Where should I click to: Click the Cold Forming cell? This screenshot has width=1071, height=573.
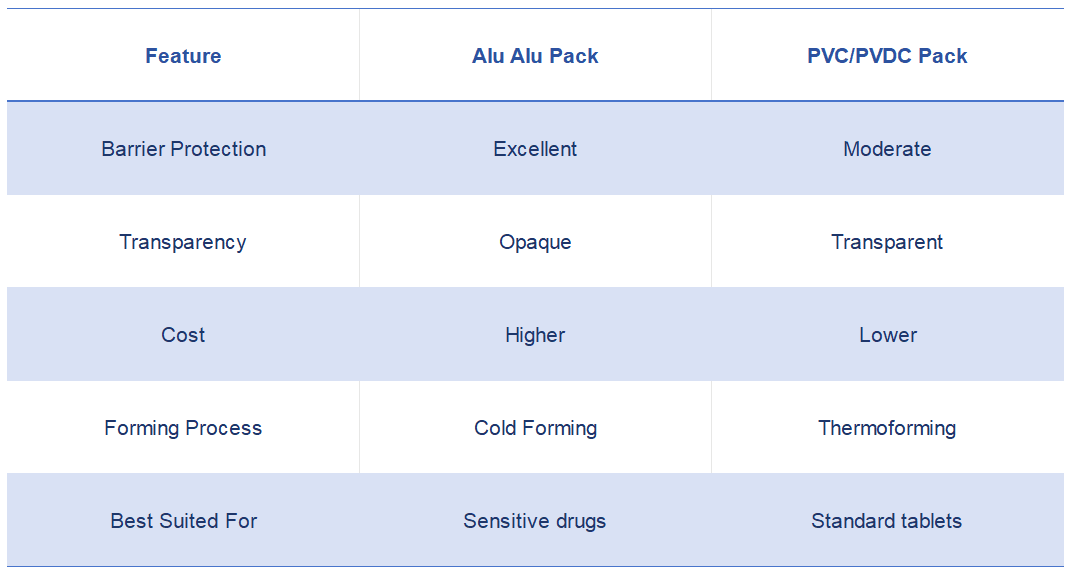(535, 428)
